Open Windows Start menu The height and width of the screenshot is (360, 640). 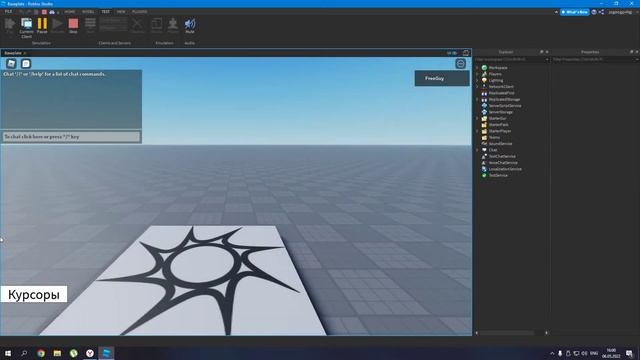pyautogui.click(x=8, y=353)
